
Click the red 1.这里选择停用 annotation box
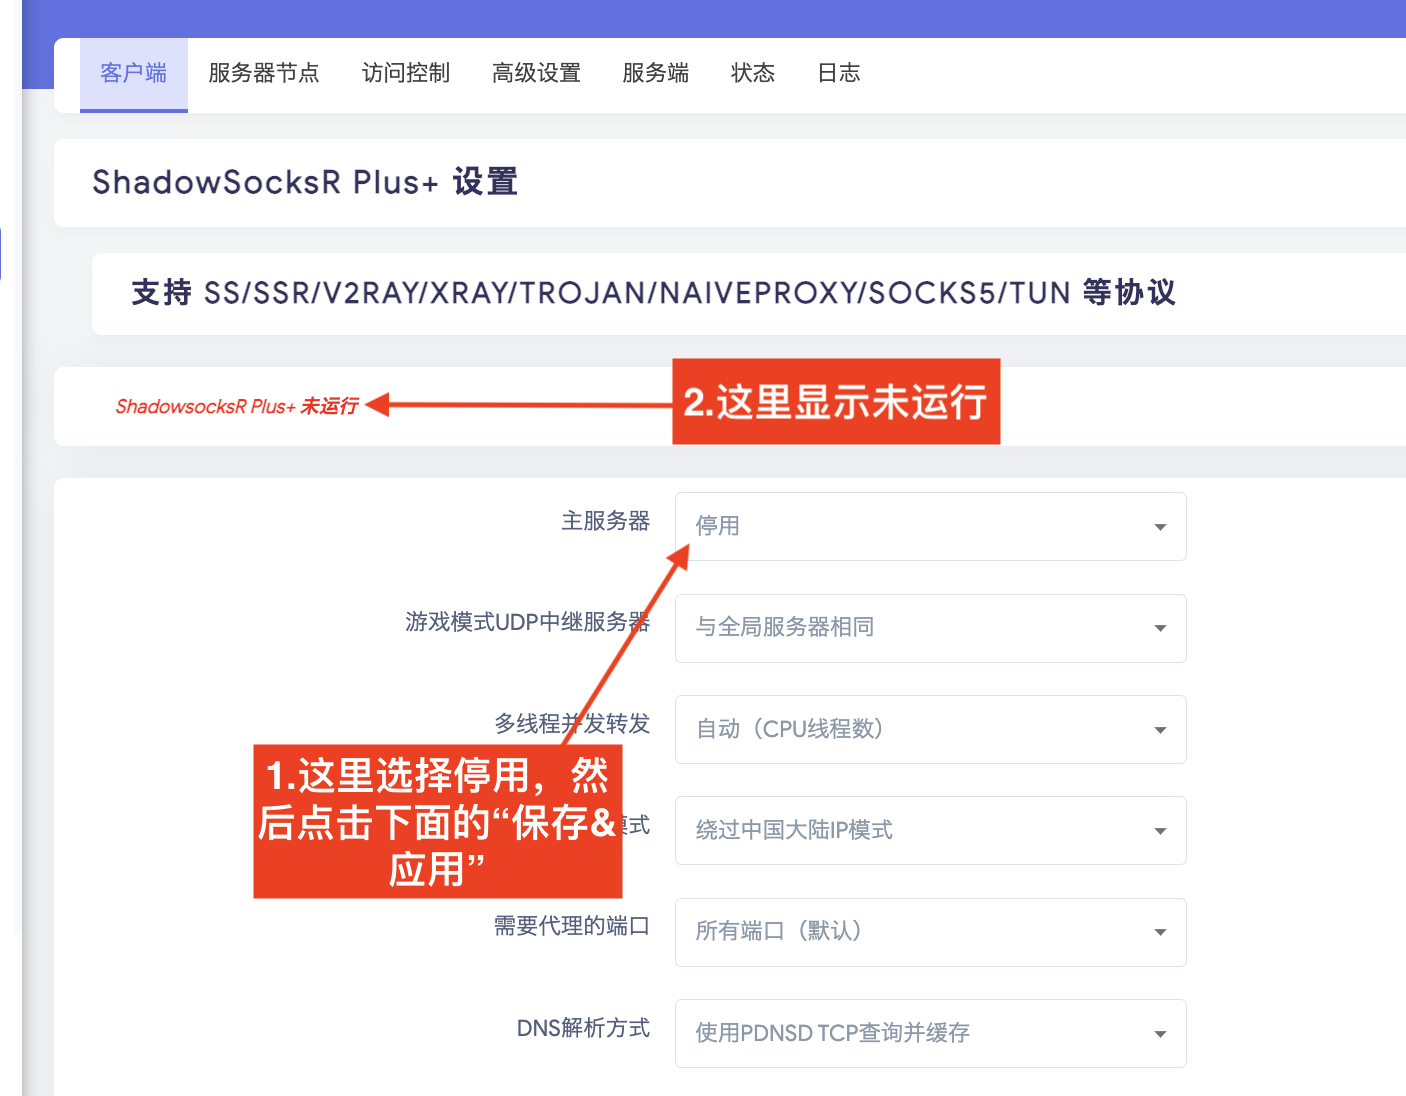click(437, 822)
